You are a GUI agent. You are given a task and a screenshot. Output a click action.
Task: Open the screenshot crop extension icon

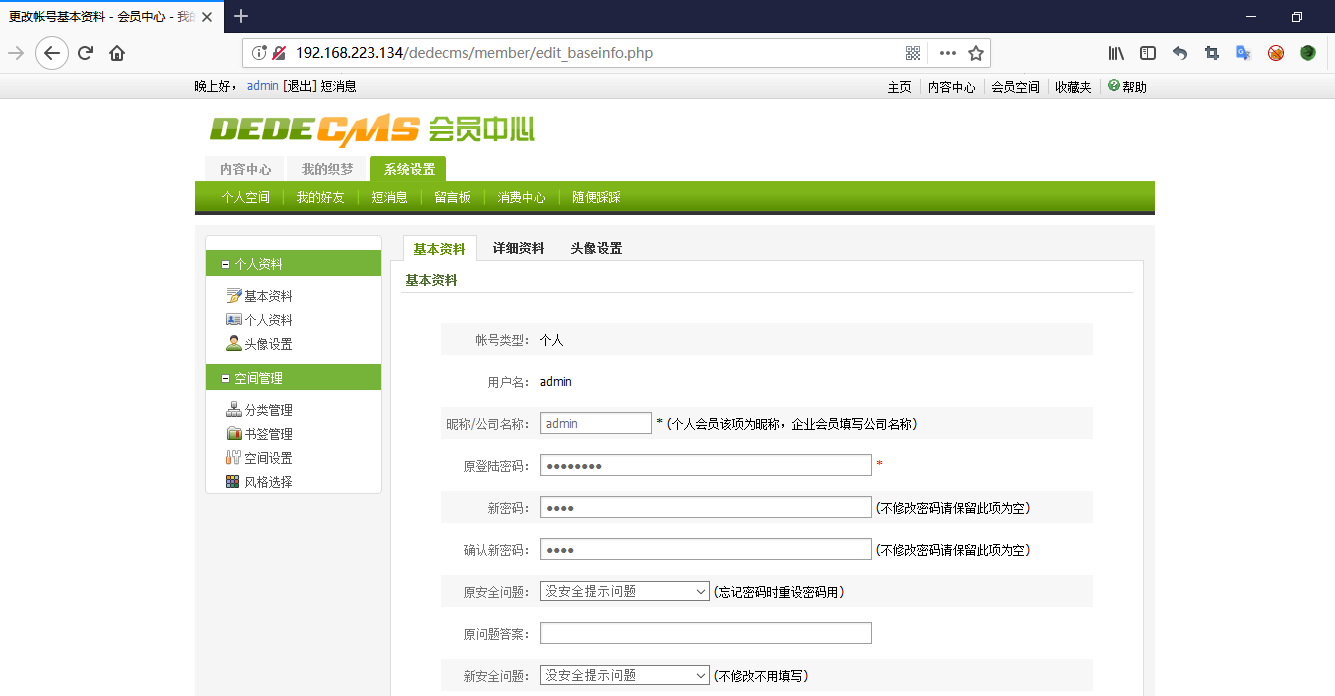tap(1212, 53)
